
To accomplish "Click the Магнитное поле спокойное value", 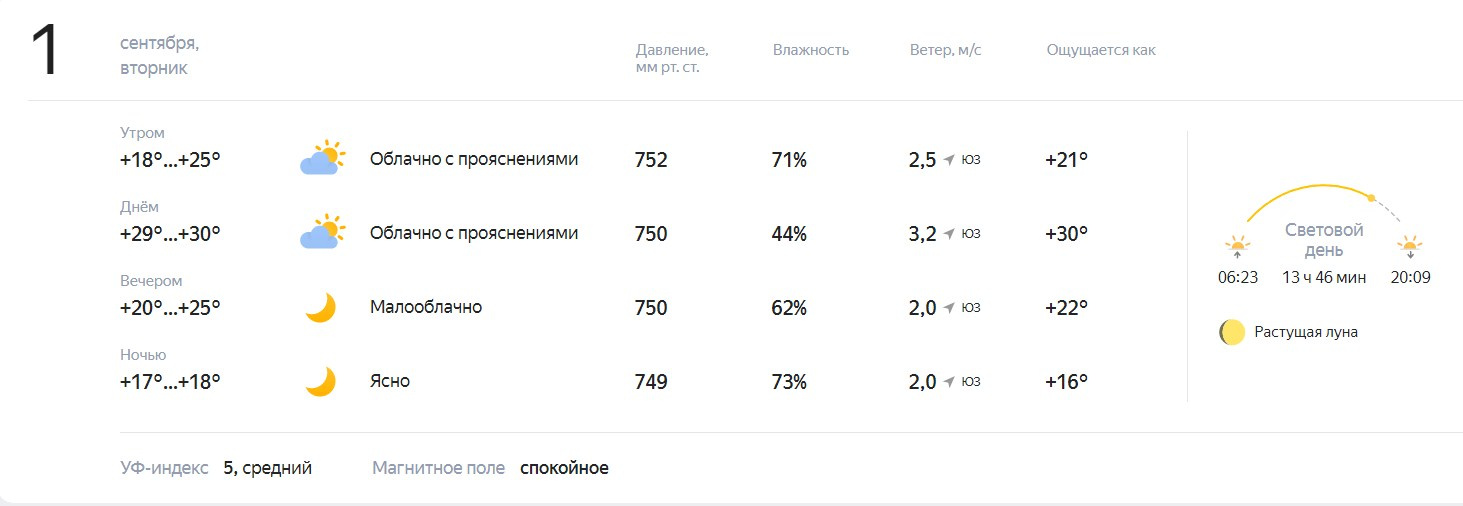I will pos(564,468).
